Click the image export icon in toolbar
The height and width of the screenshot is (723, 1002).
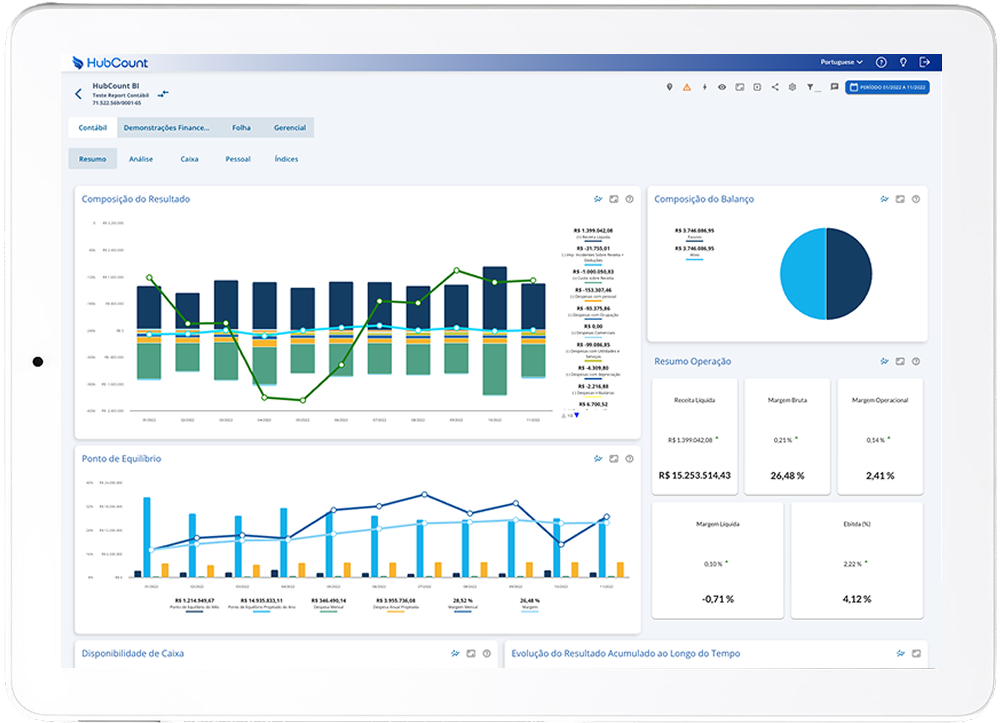click(739, 87)
